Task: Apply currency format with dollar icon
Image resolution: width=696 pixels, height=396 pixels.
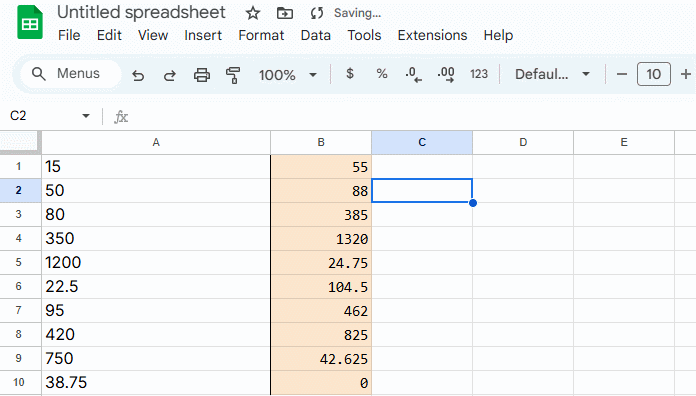Action: click(x=350, y=74)
